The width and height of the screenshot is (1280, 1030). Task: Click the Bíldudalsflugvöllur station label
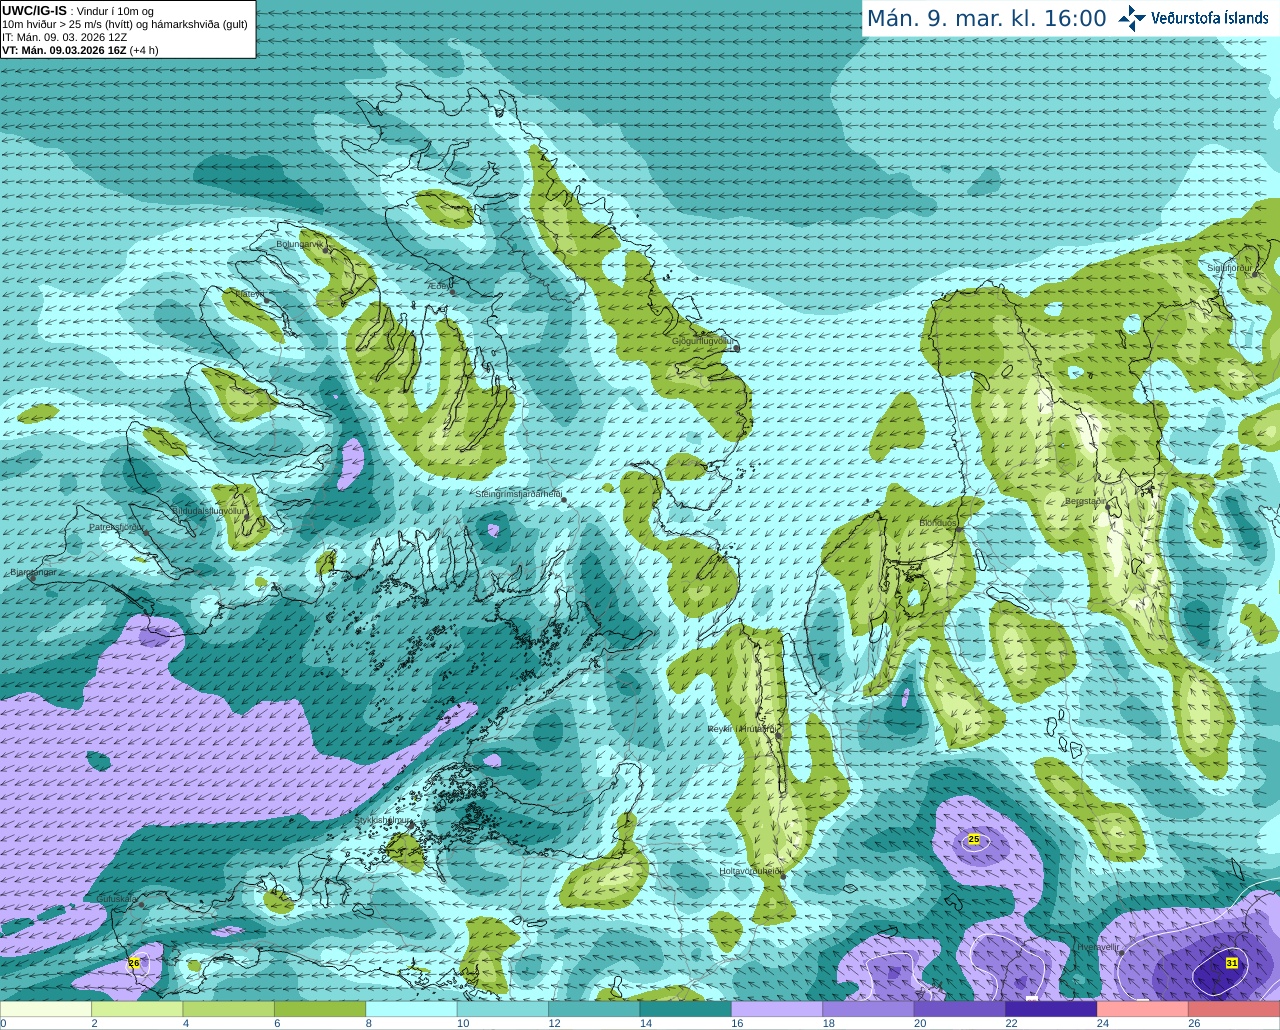click(208, 510)
